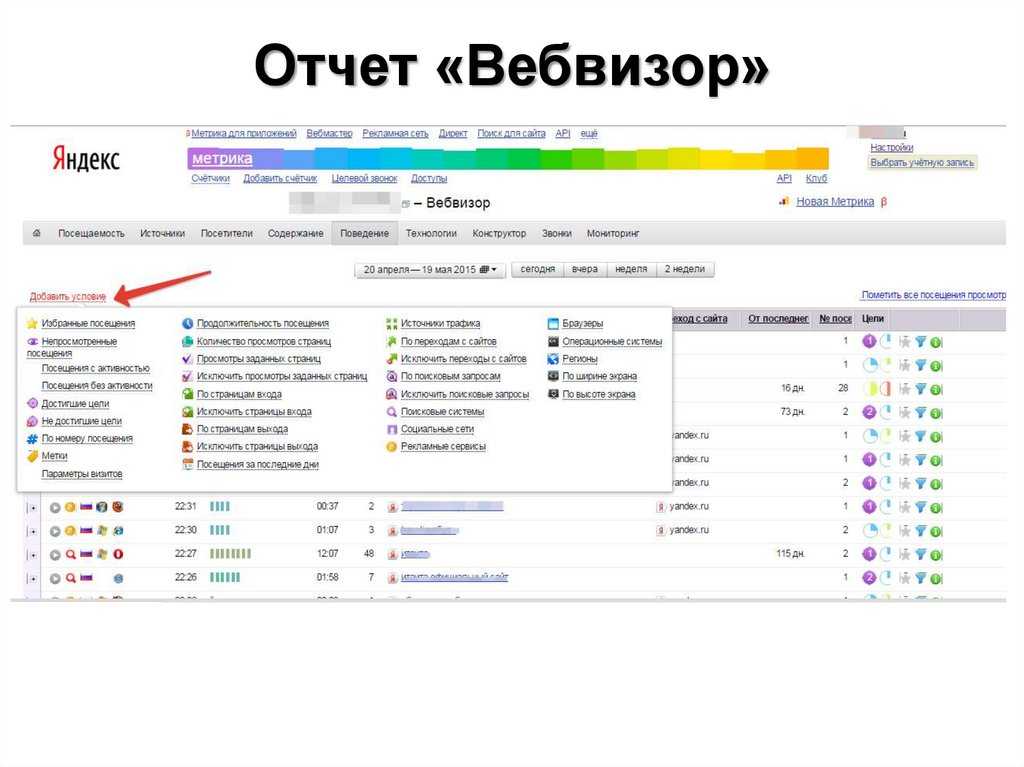The width and height of the screenshot is (1024, 767).
Task: Choose Параметры визитов condition
Action: 82,474
